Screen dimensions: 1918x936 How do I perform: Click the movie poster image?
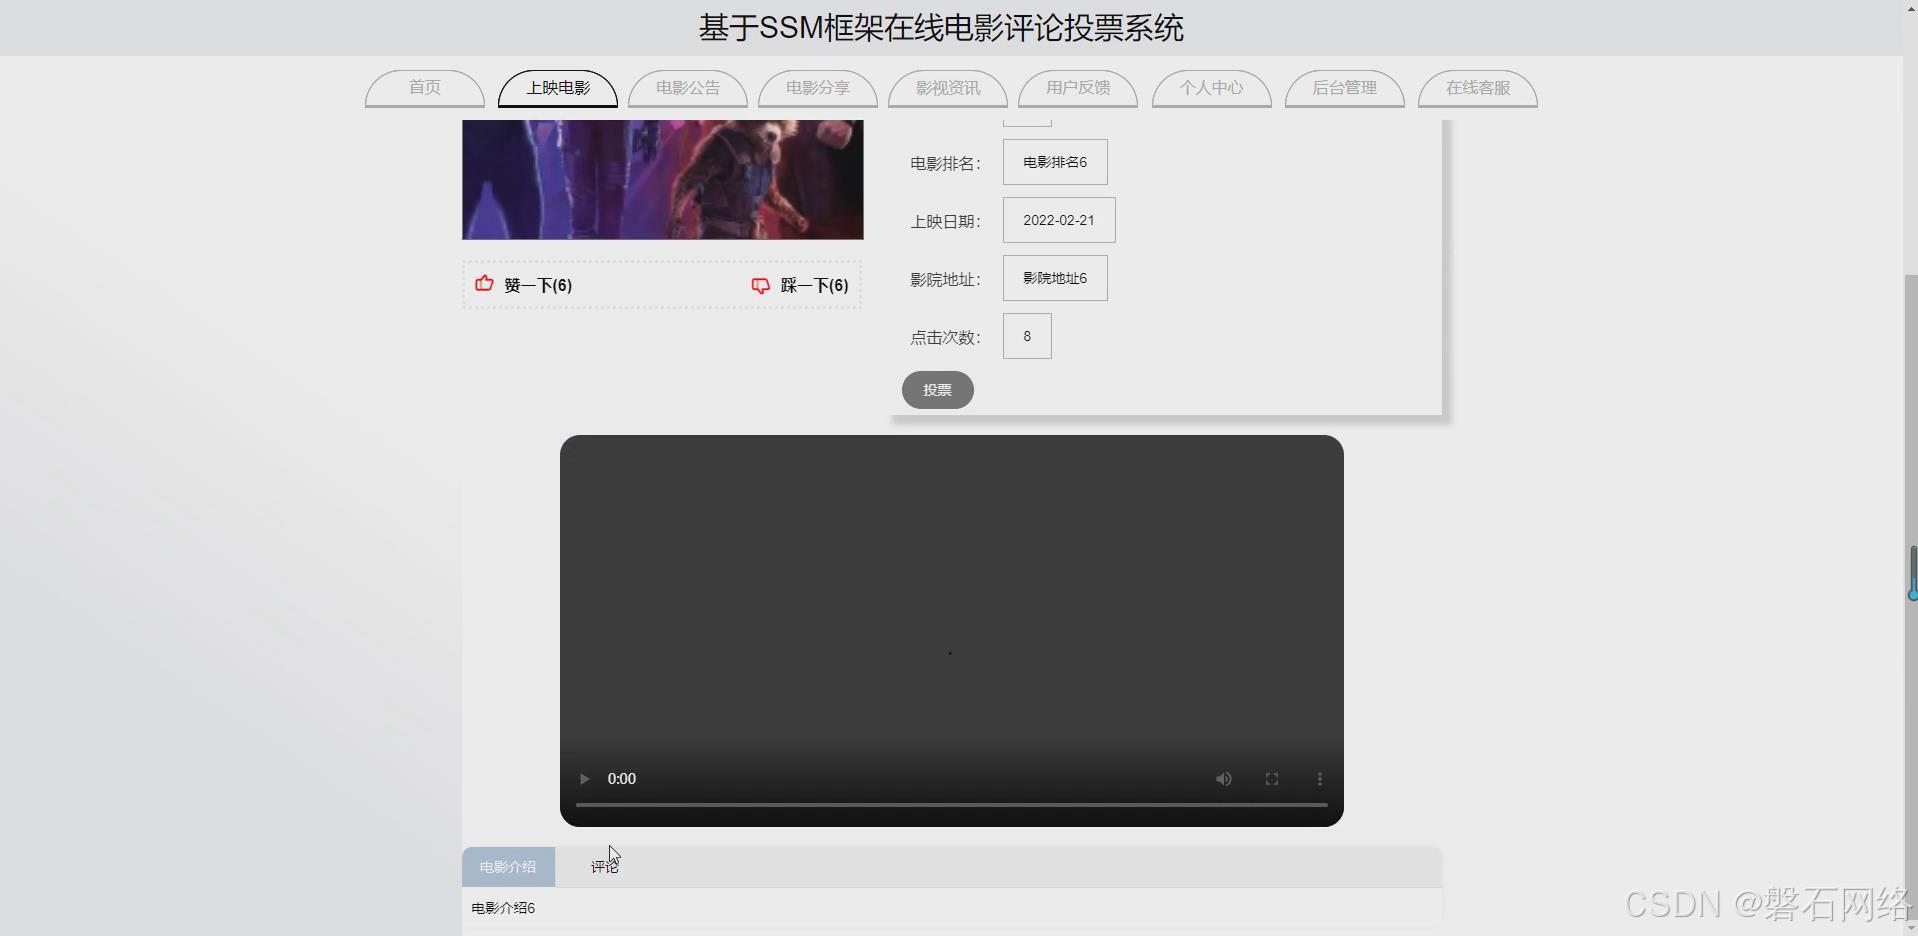click(x=662, y=178)
